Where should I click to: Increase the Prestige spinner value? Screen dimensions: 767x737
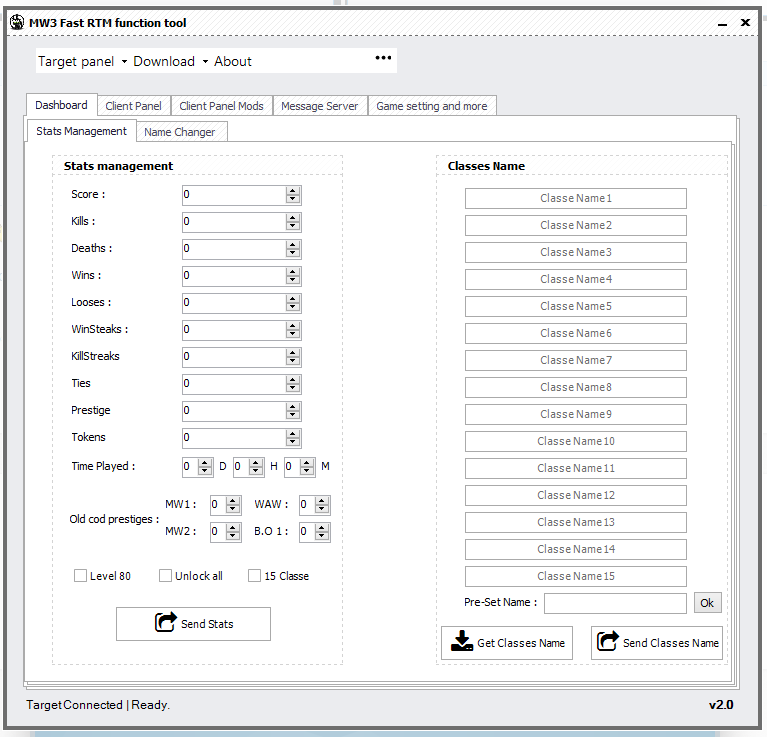click(293, 406)
